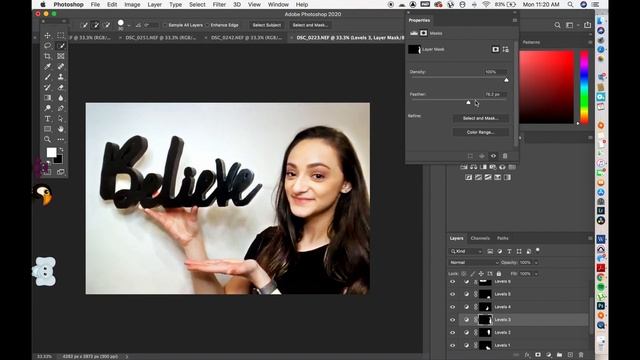This screenshot has height=360, width=640.
Task: Select the Gradient tool
Action: click(x=47, y=98)
